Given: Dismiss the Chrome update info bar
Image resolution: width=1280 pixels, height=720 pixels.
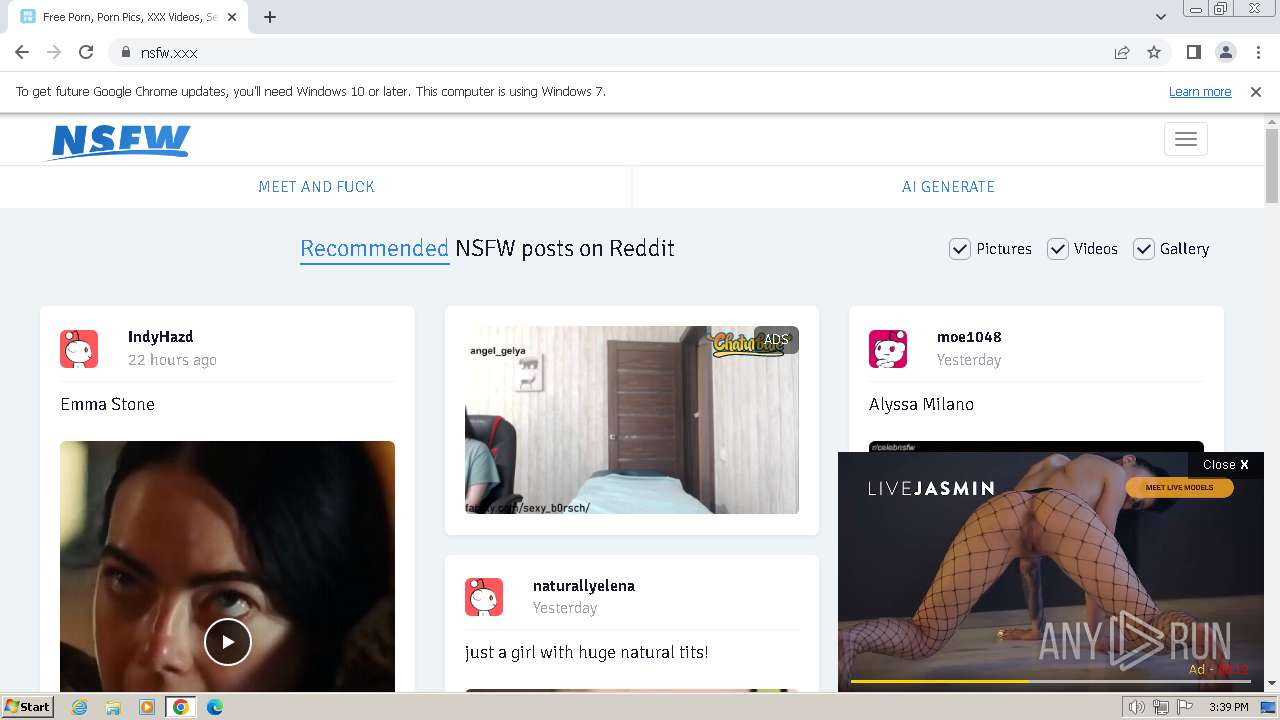Looking at the screenshot, I should click(x=1256, y=91).
